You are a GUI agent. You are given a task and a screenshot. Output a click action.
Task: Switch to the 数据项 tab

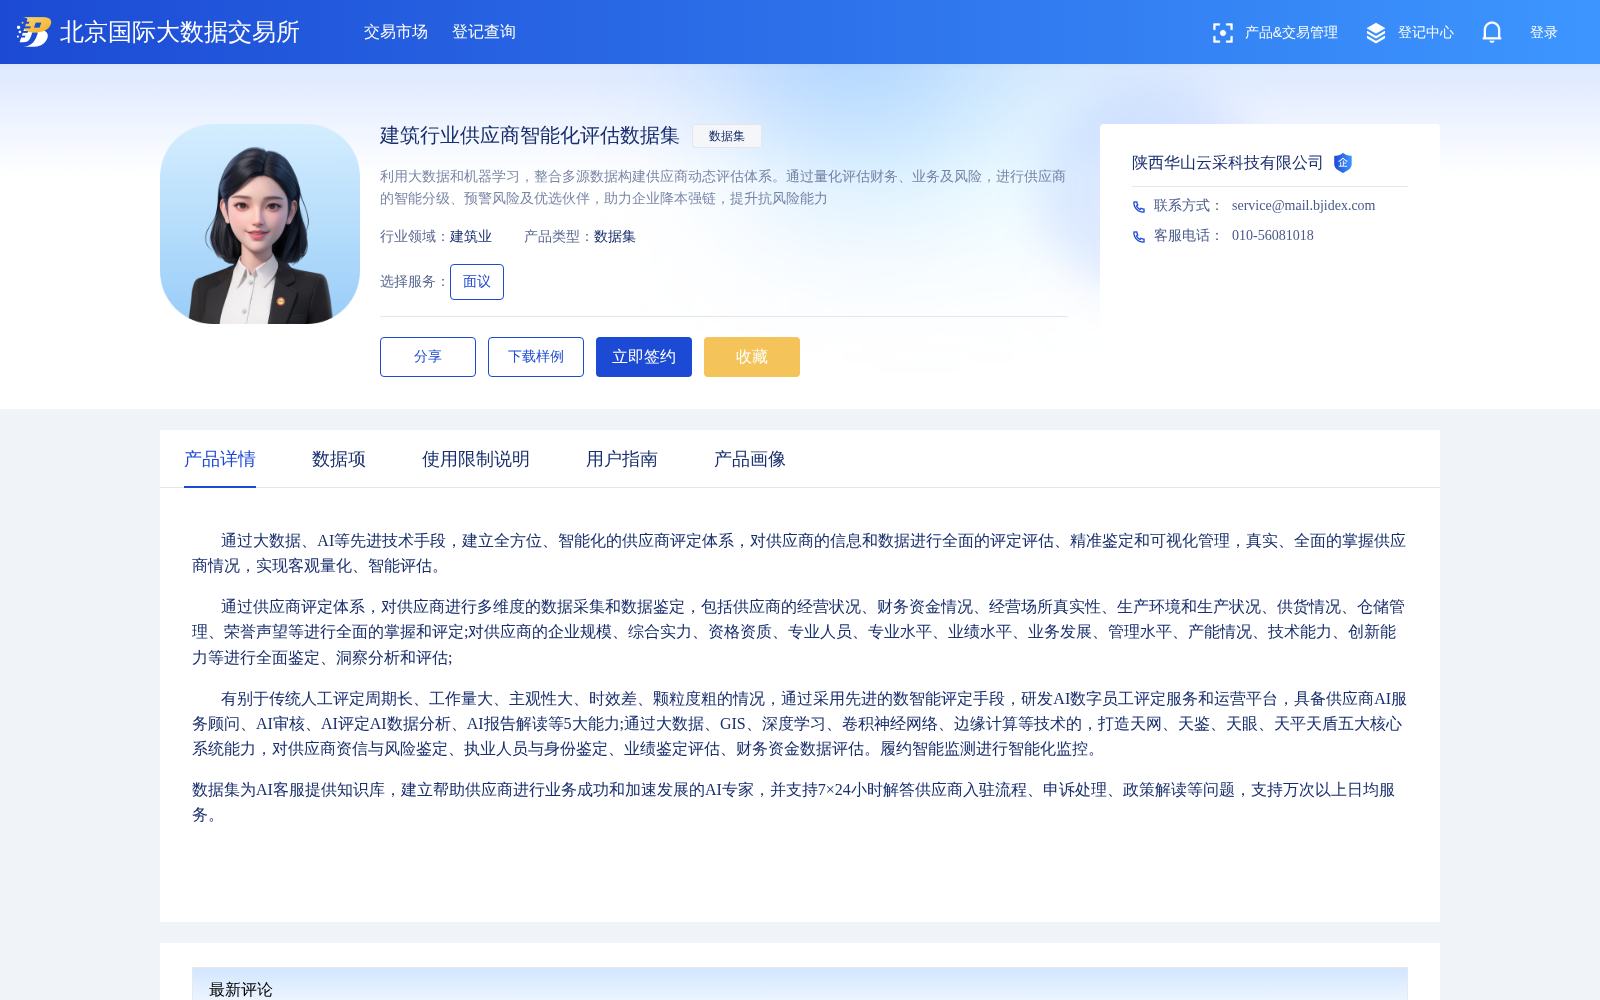click(339, 459)
